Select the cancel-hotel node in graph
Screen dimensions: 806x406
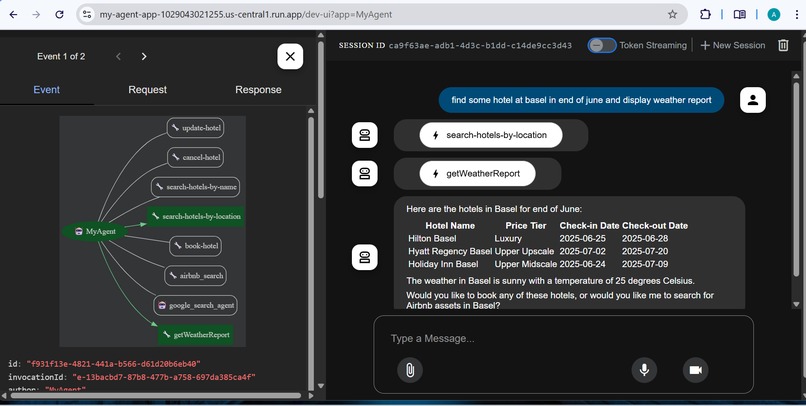195,157
